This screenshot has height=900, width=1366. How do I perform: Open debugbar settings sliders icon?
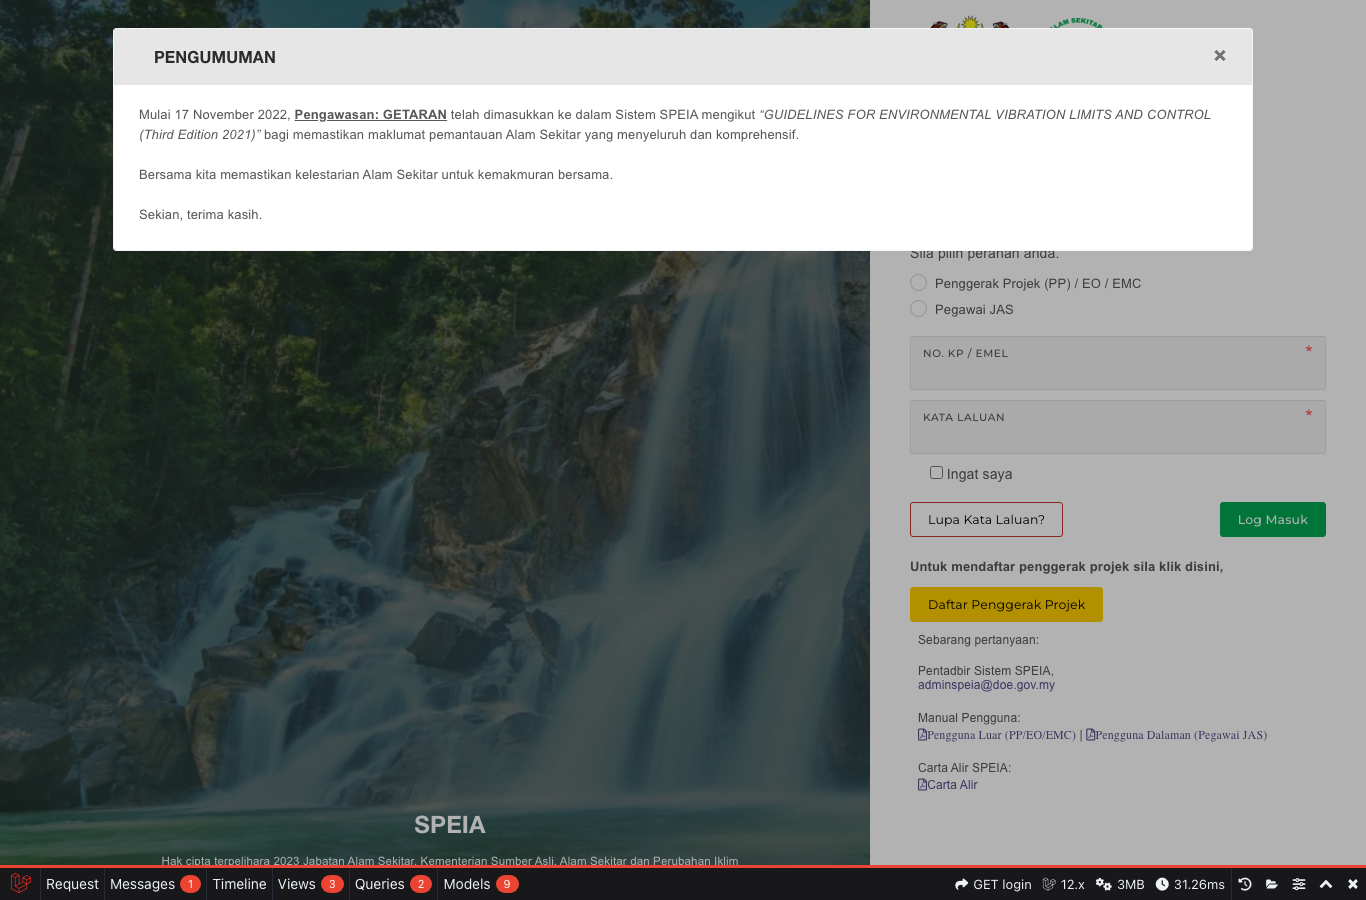coord(1299,884)
